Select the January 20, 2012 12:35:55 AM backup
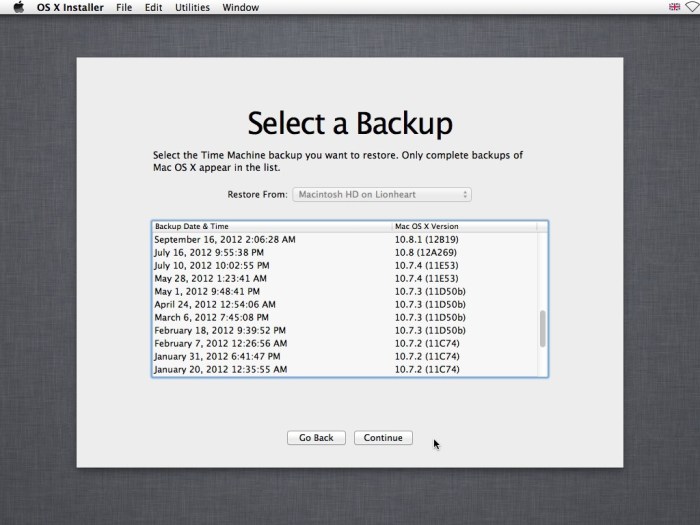700x525 pixels. click(x=345, y=369)
